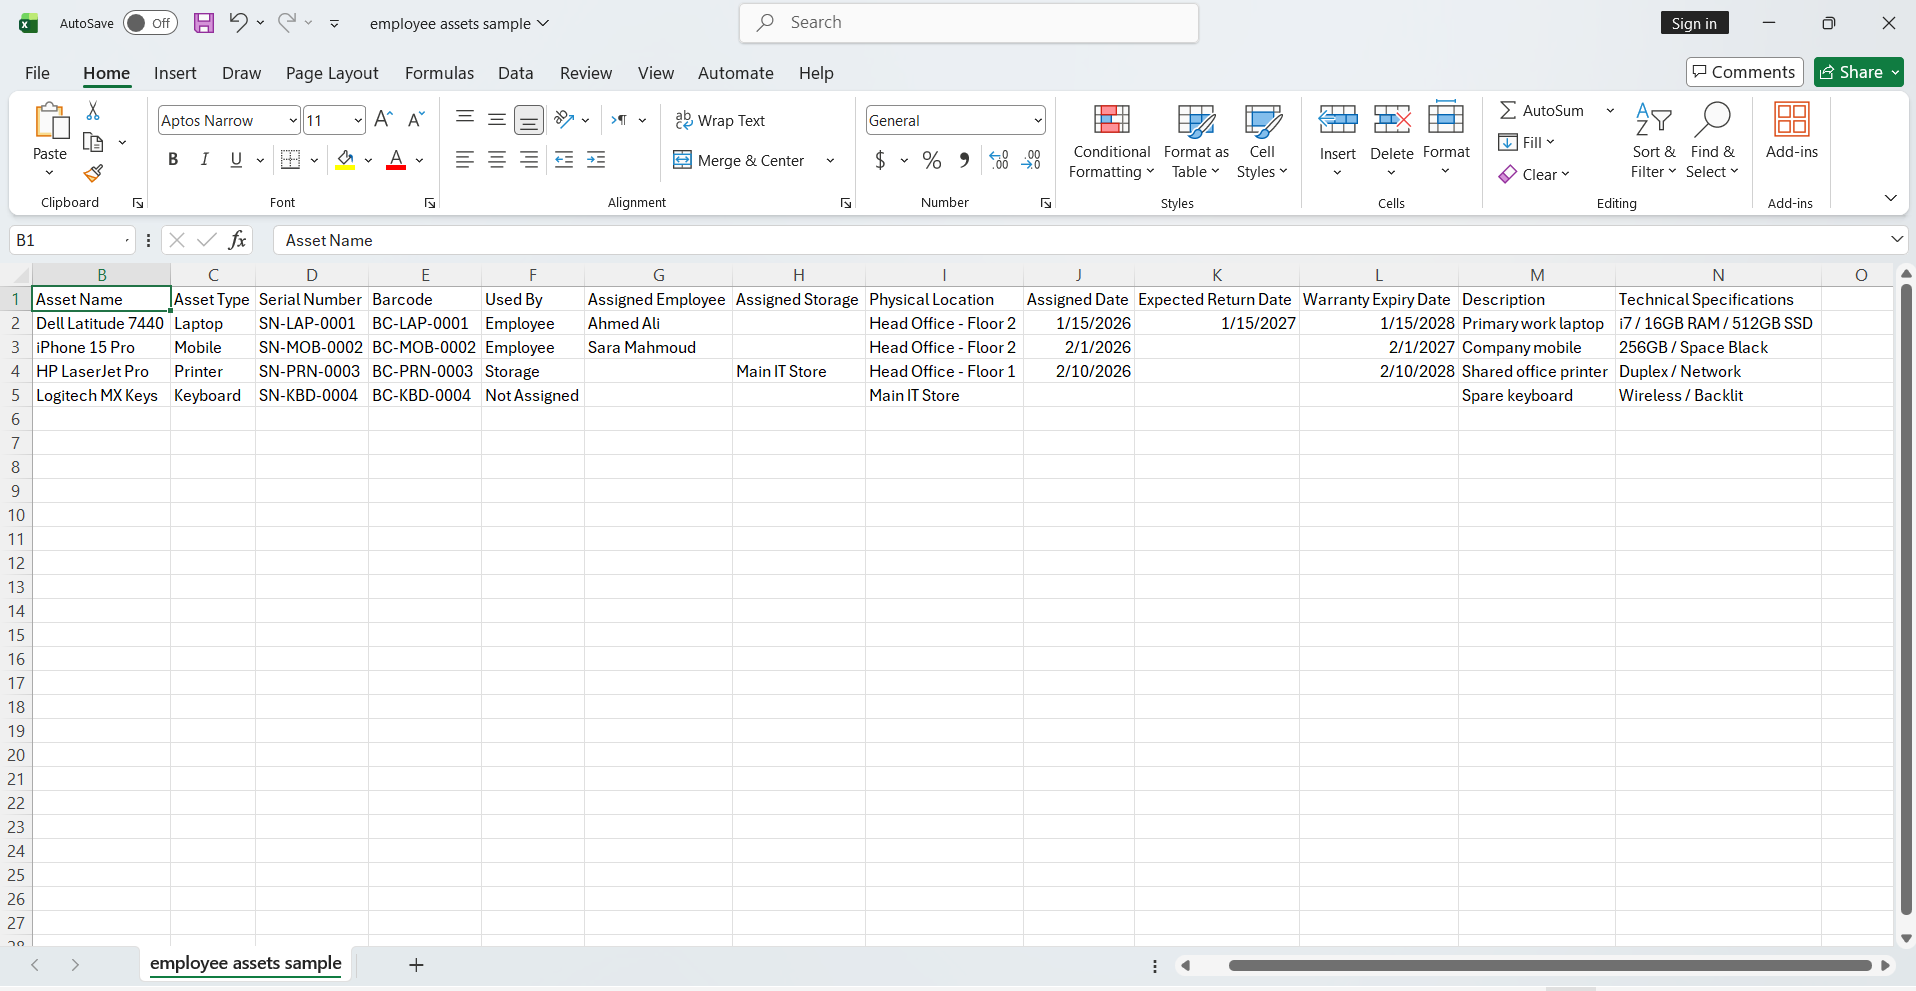
Task: Expand Conditional Formatting menu
Action: 1111,141
